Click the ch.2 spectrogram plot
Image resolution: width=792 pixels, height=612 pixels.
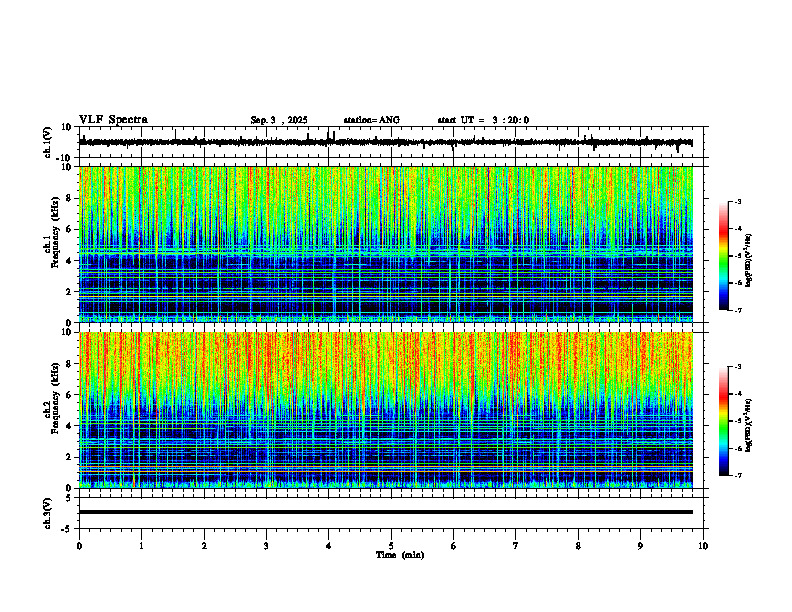[385, 410]
